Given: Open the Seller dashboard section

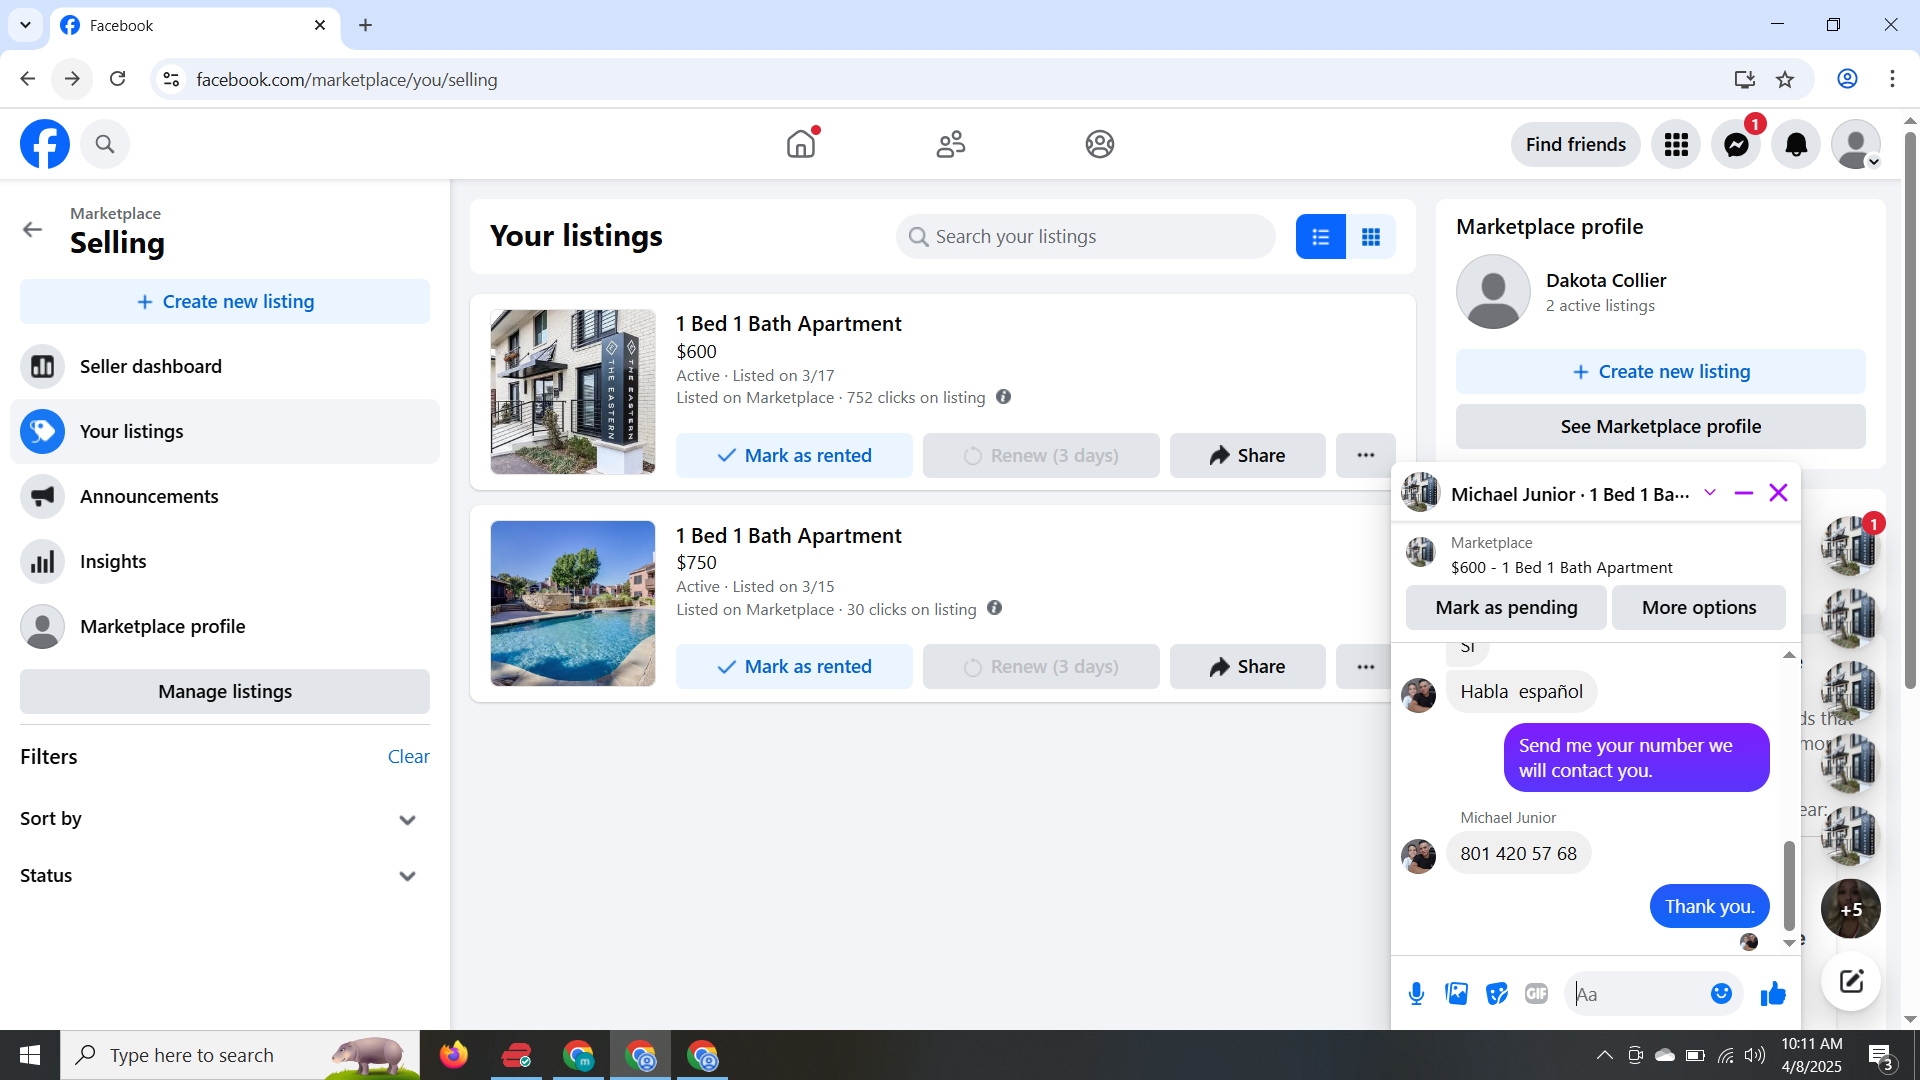Looking at the screenshot, I should (150, 366).
